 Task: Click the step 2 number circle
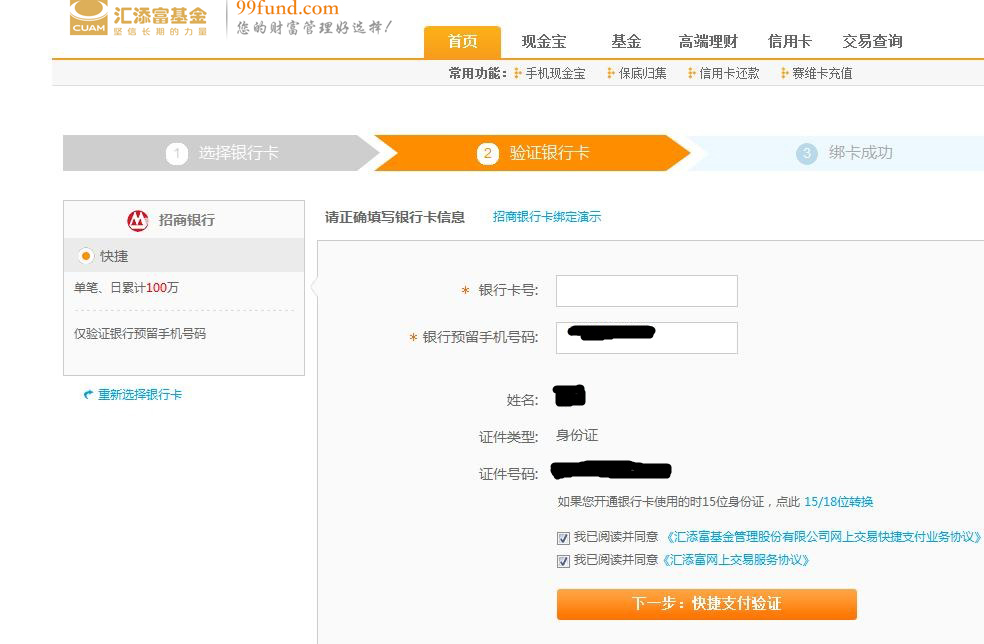[x=488, y=153]
